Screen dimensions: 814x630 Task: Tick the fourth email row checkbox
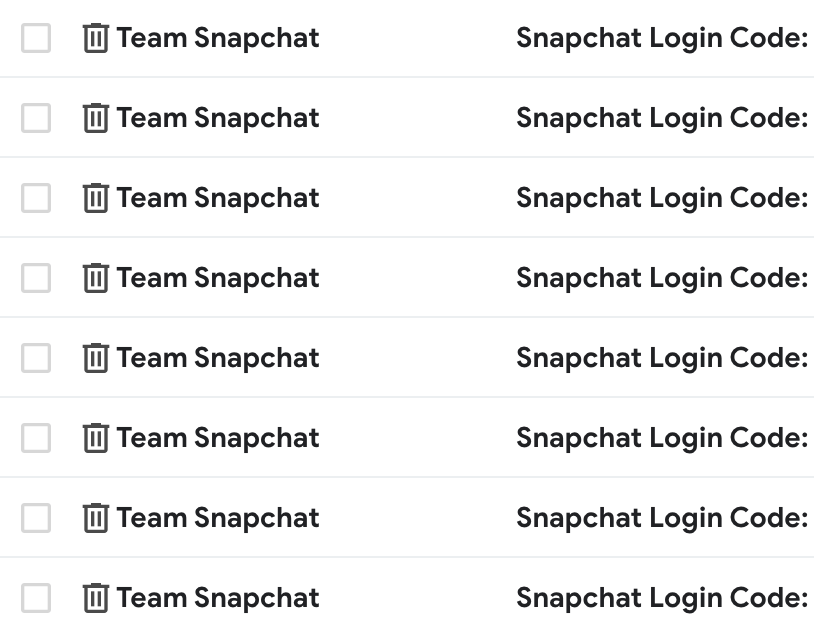(x=36, y=278)
